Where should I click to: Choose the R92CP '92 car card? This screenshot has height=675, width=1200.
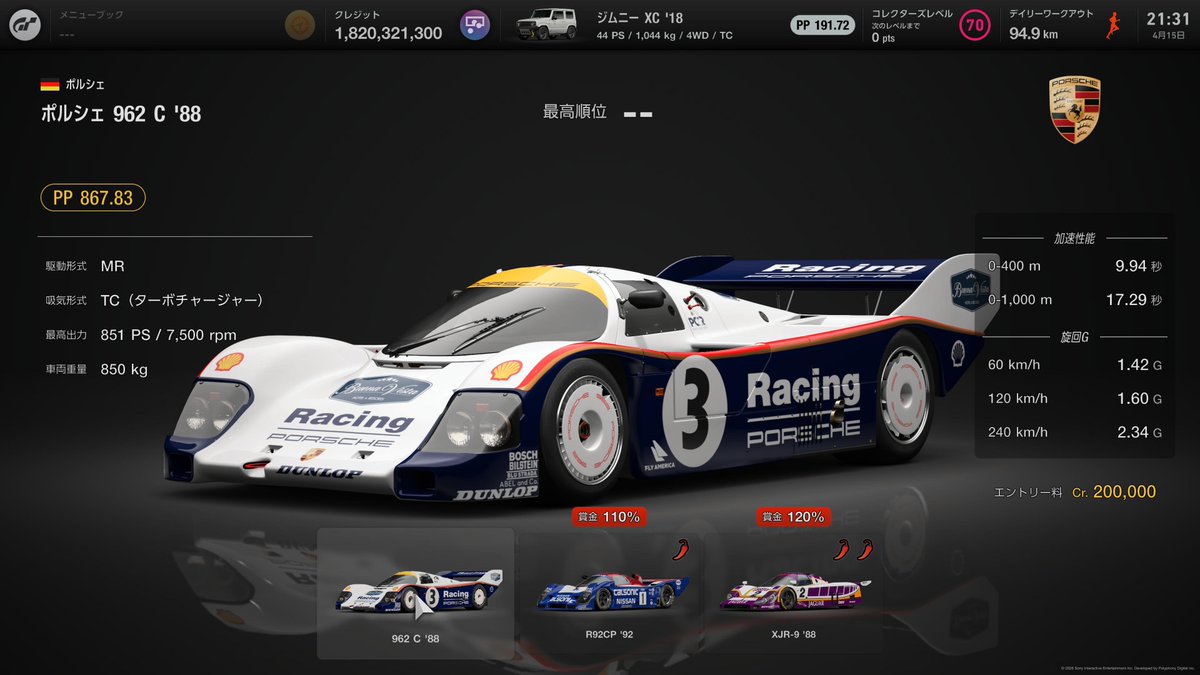click(612, 594)
